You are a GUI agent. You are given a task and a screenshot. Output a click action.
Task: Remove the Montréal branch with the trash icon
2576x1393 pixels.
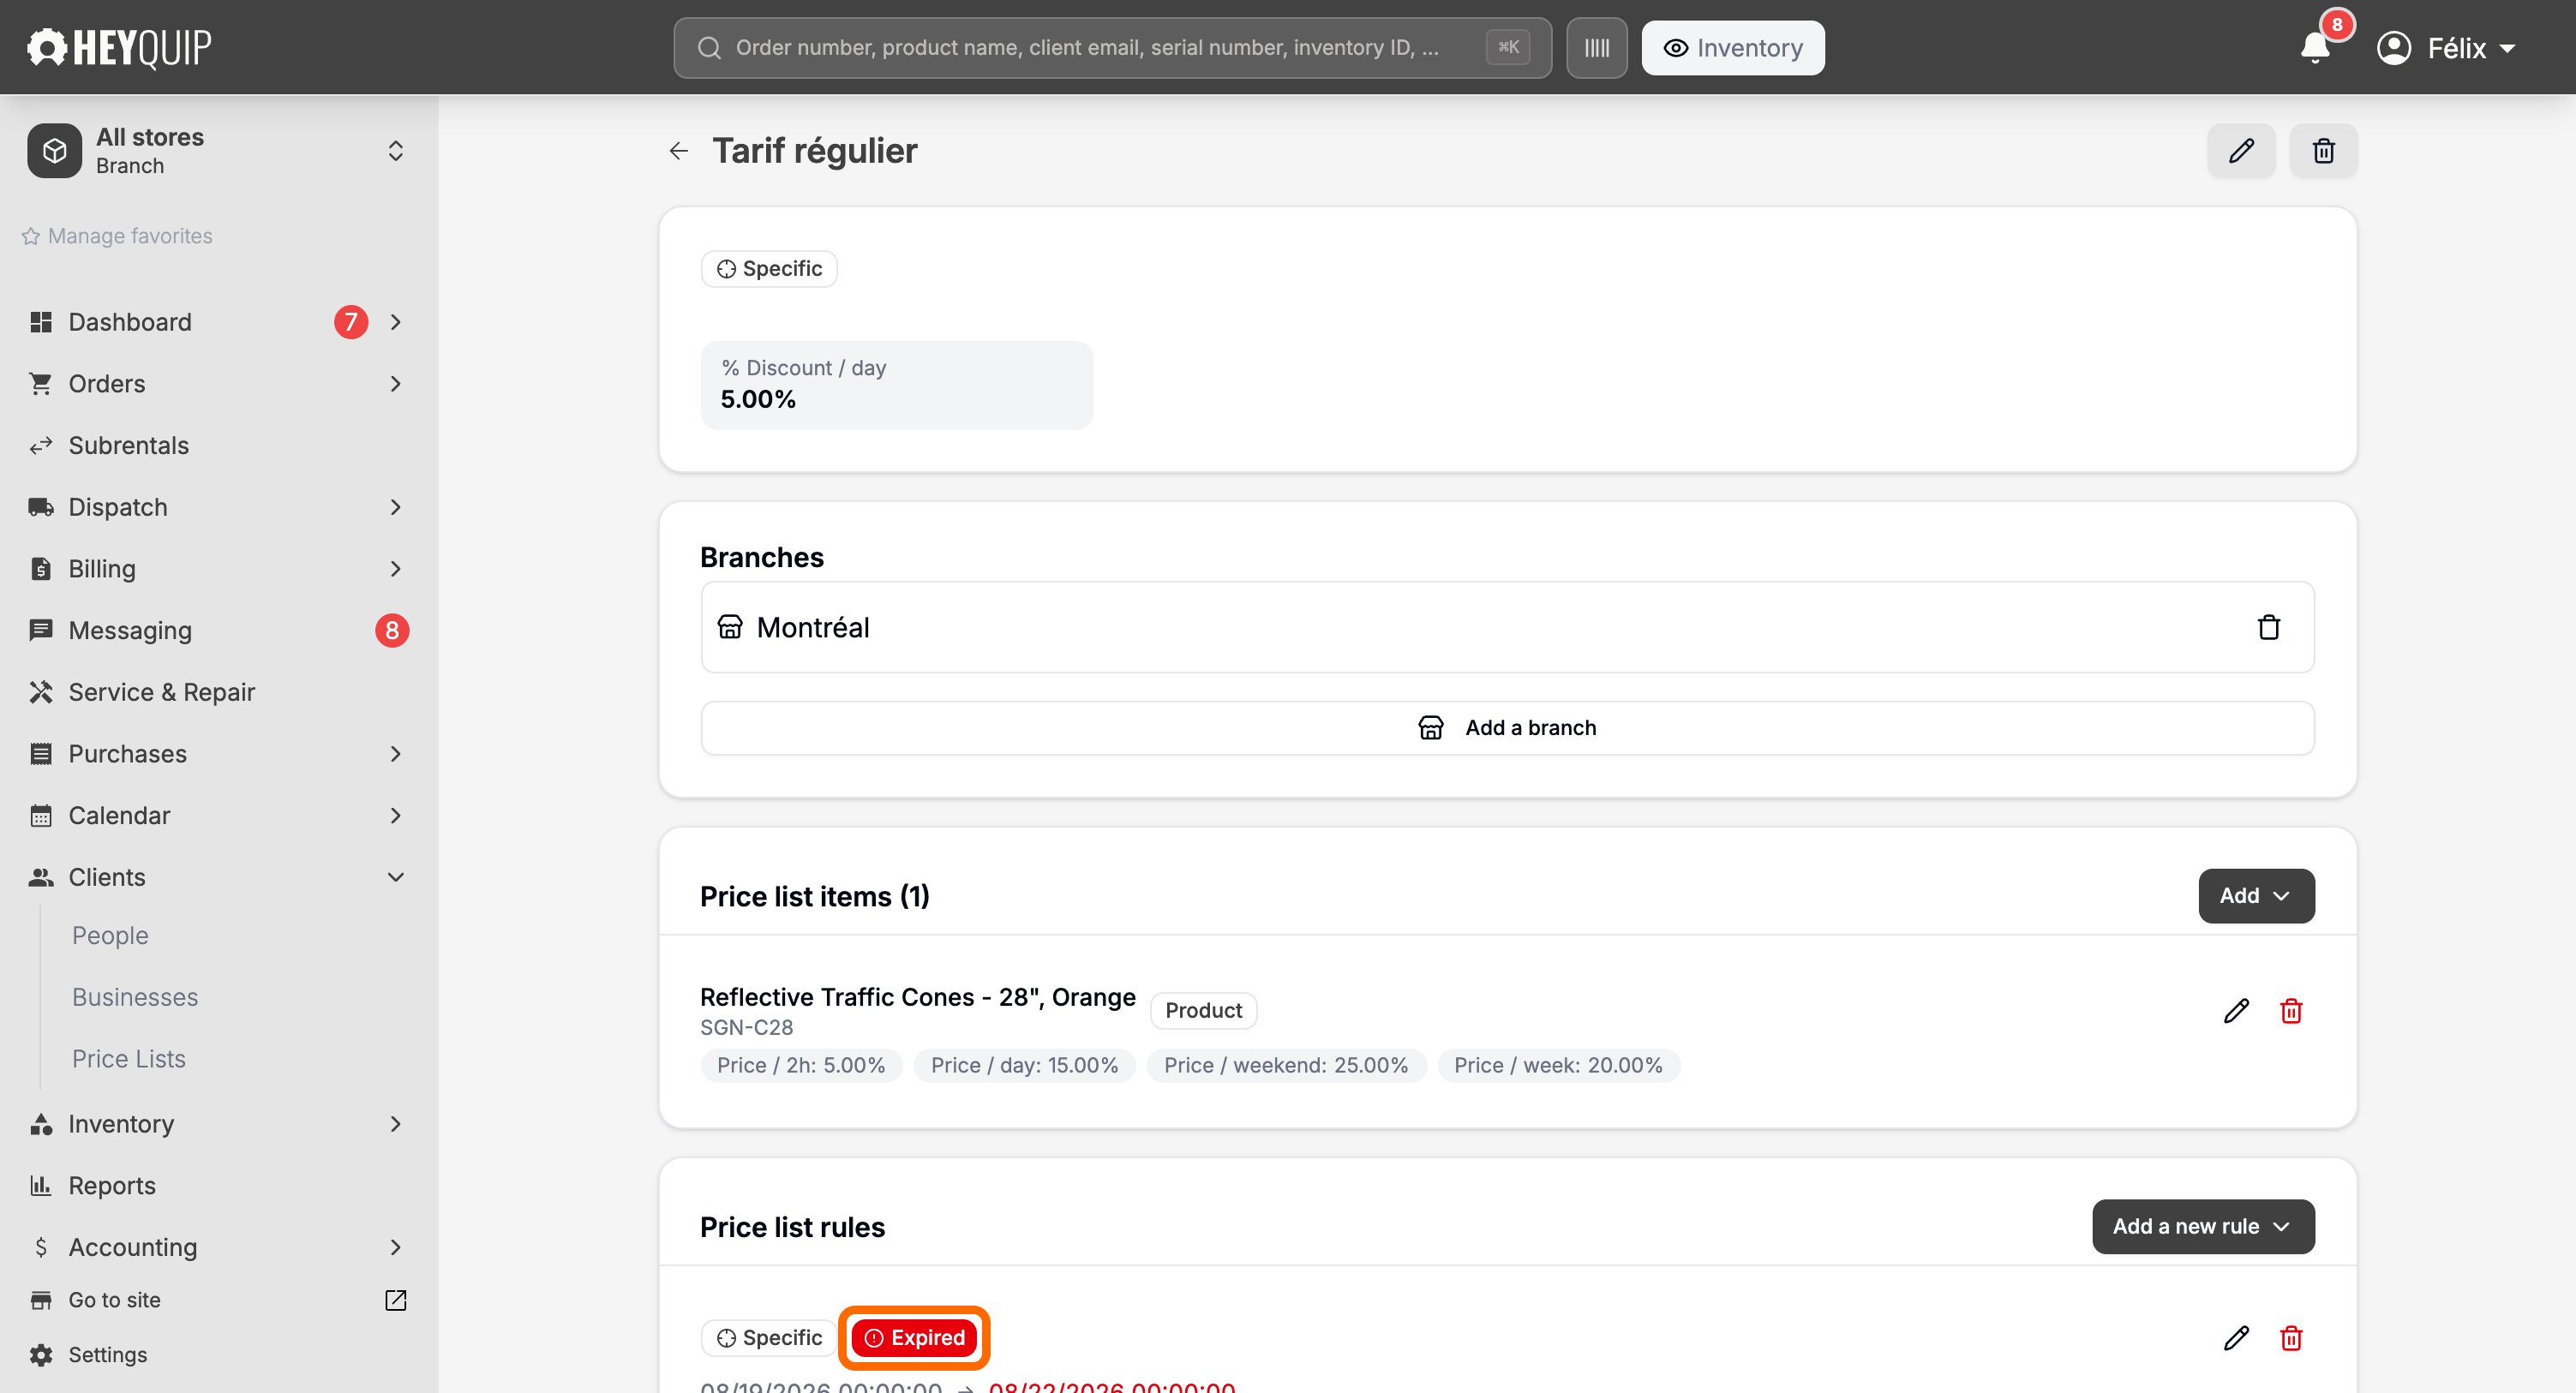click(x=2269, y=627)
